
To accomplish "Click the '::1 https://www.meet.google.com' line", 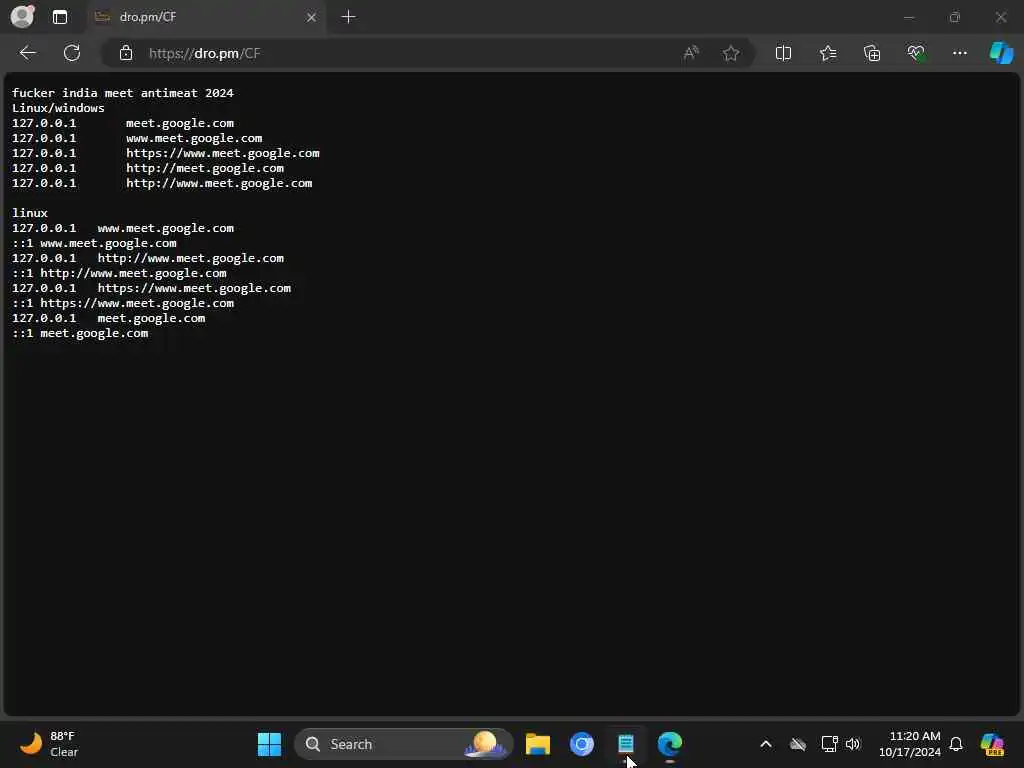I will pyautogui.click(x=123, y=303).
